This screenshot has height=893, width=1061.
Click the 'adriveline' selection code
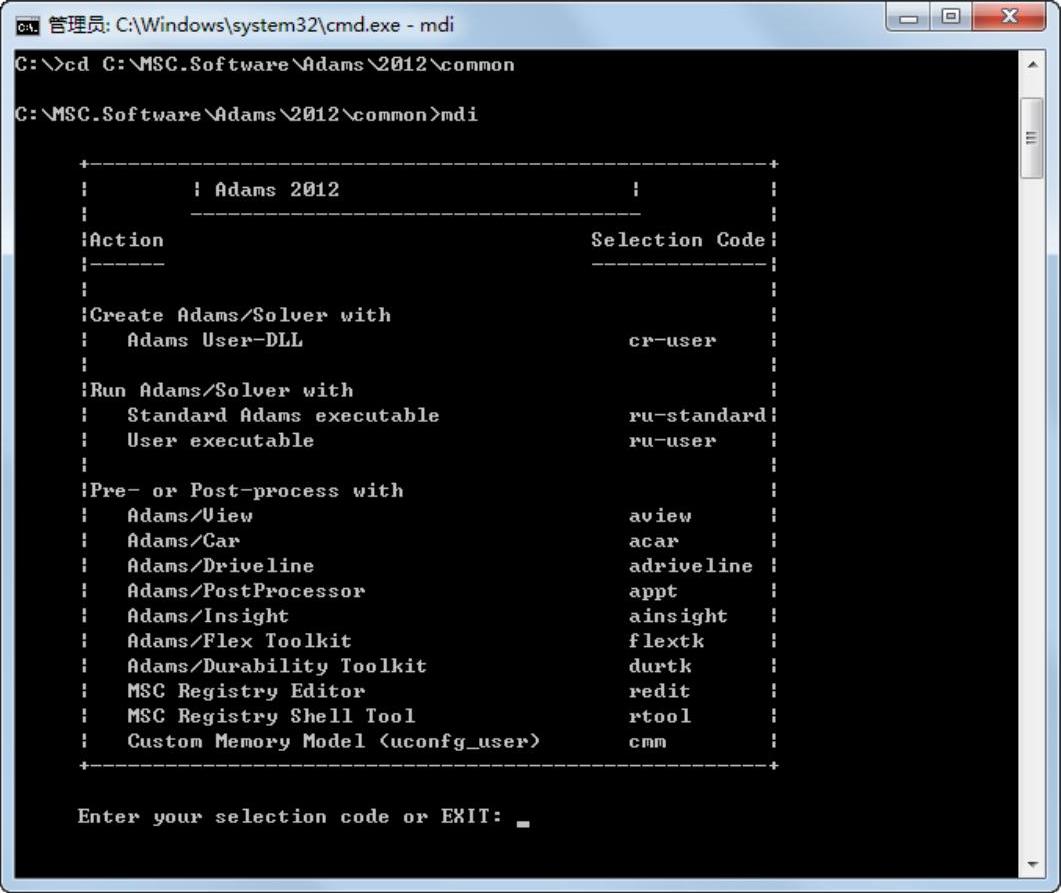690,566
